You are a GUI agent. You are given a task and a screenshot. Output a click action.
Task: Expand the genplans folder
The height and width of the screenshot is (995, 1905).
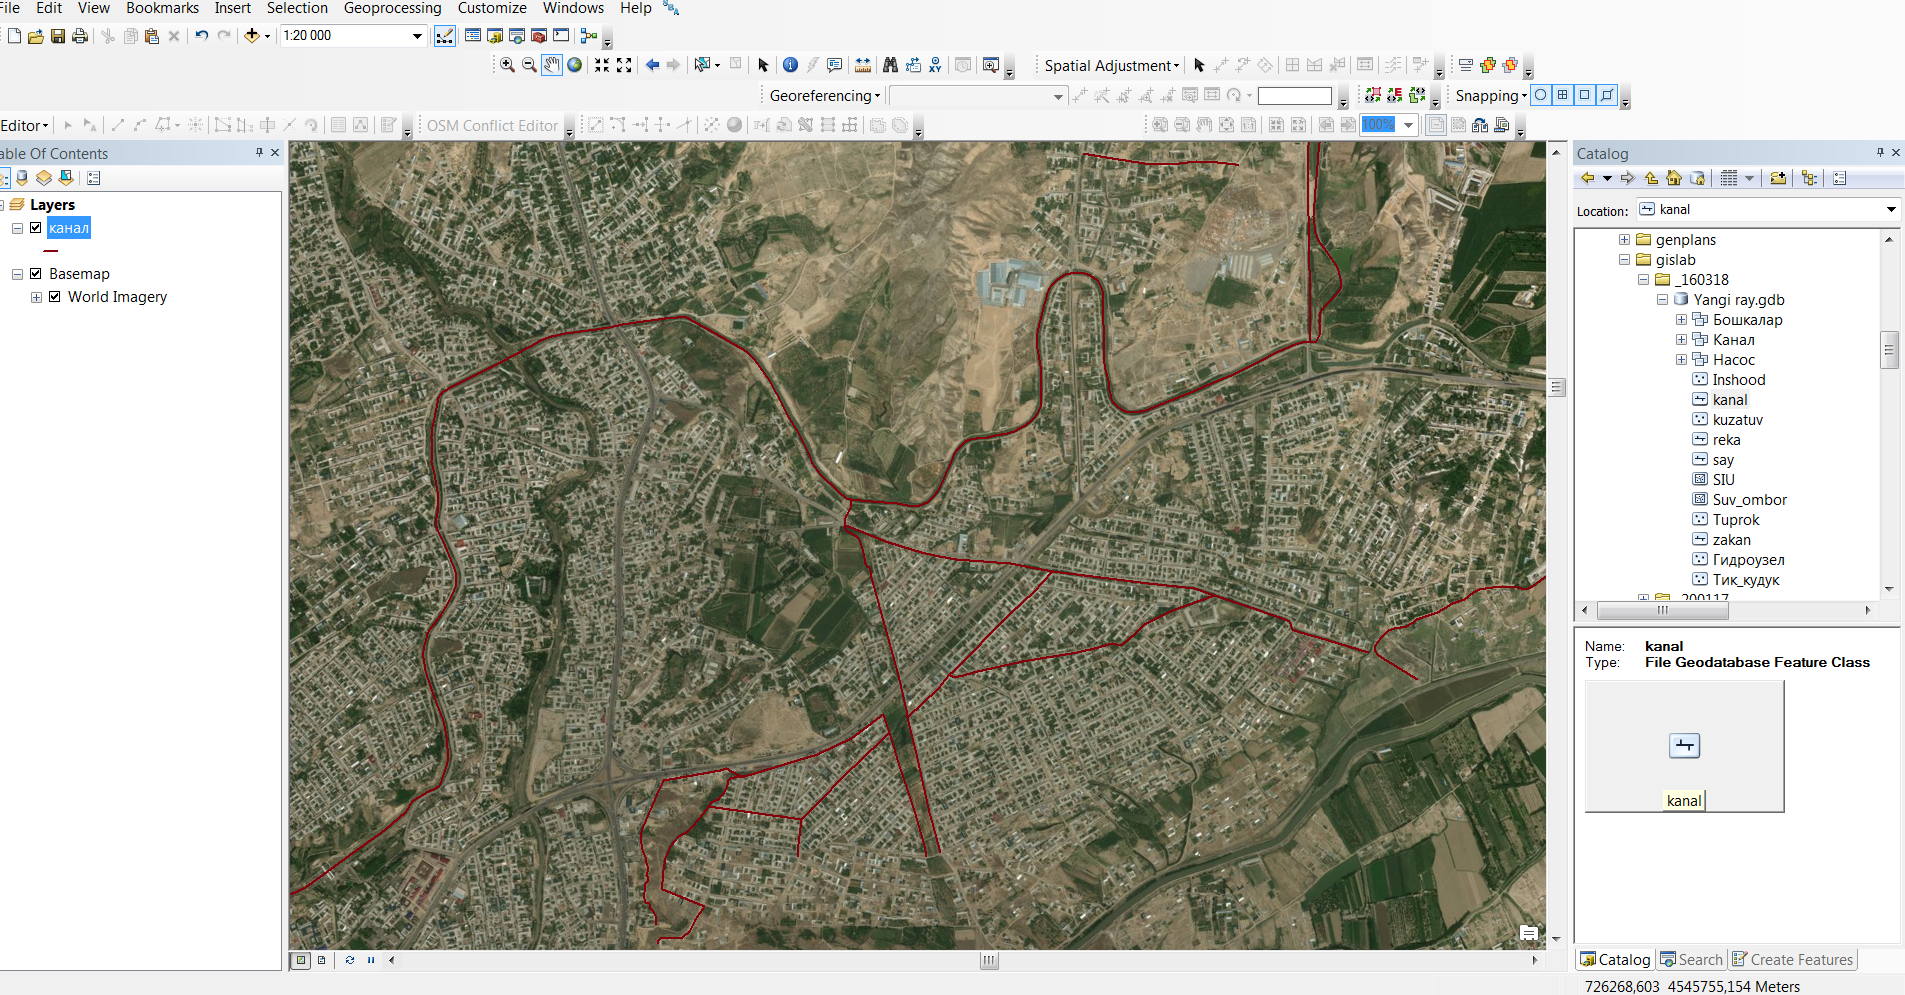1625,240
